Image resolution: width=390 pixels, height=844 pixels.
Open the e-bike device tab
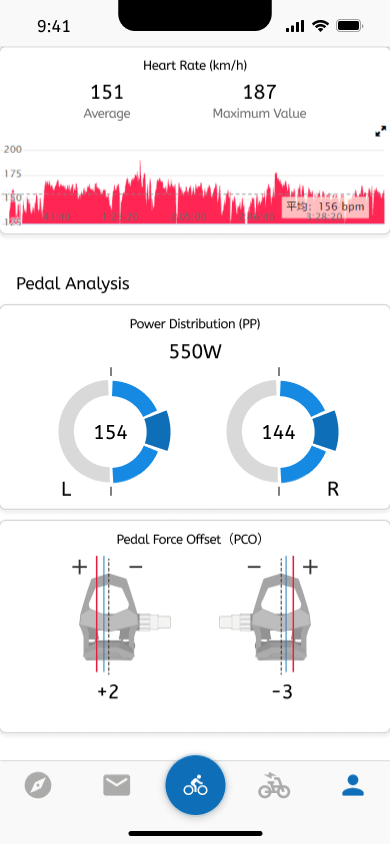274,785
